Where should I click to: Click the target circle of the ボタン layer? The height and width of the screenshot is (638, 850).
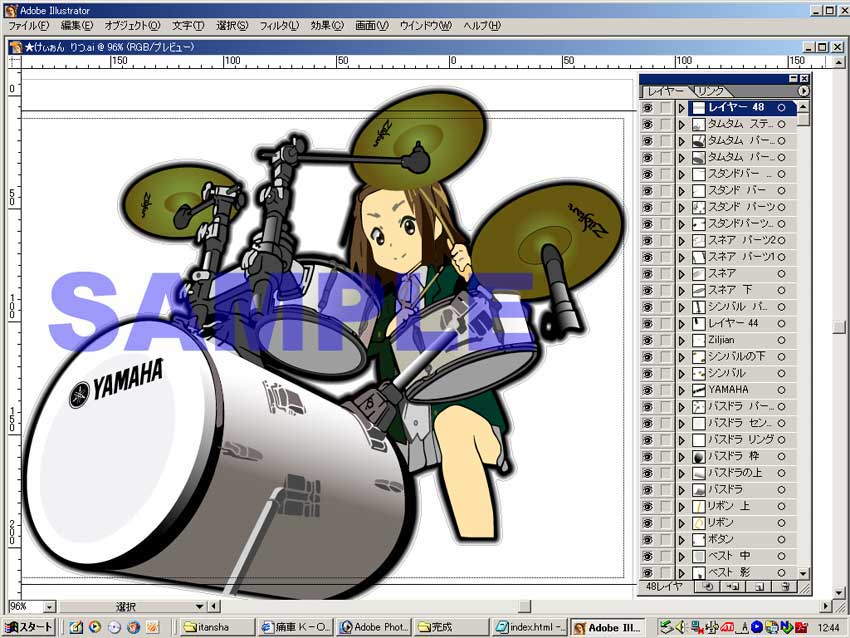click(781, 539)
